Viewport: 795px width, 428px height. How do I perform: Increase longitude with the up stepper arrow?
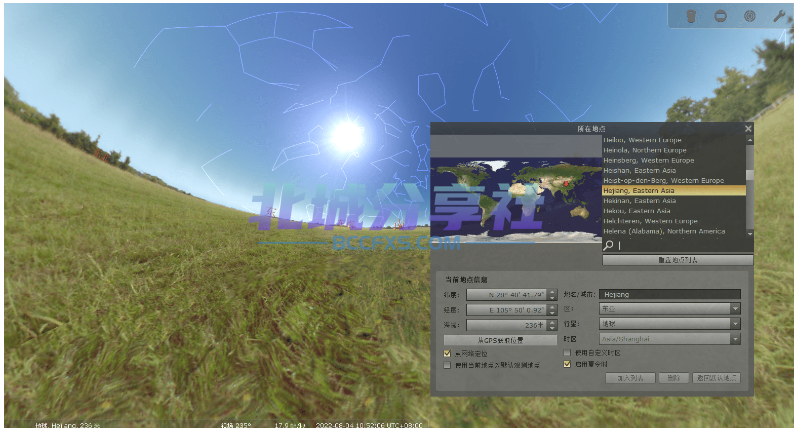coord(552,307)
